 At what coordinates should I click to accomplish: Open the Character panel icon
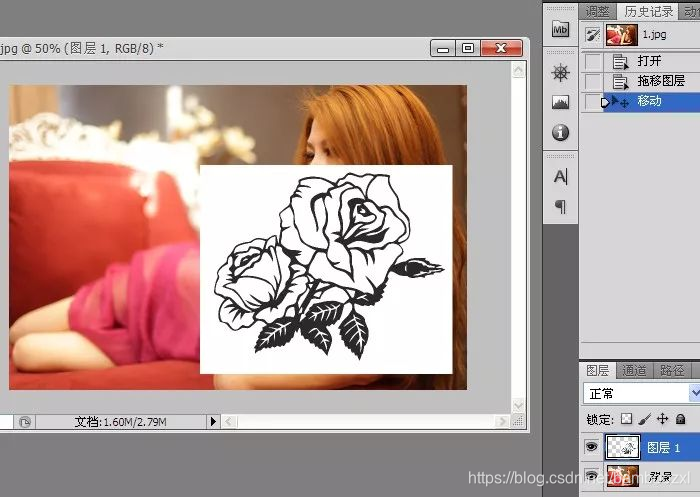pyautogui.click(x=560, y=177)
